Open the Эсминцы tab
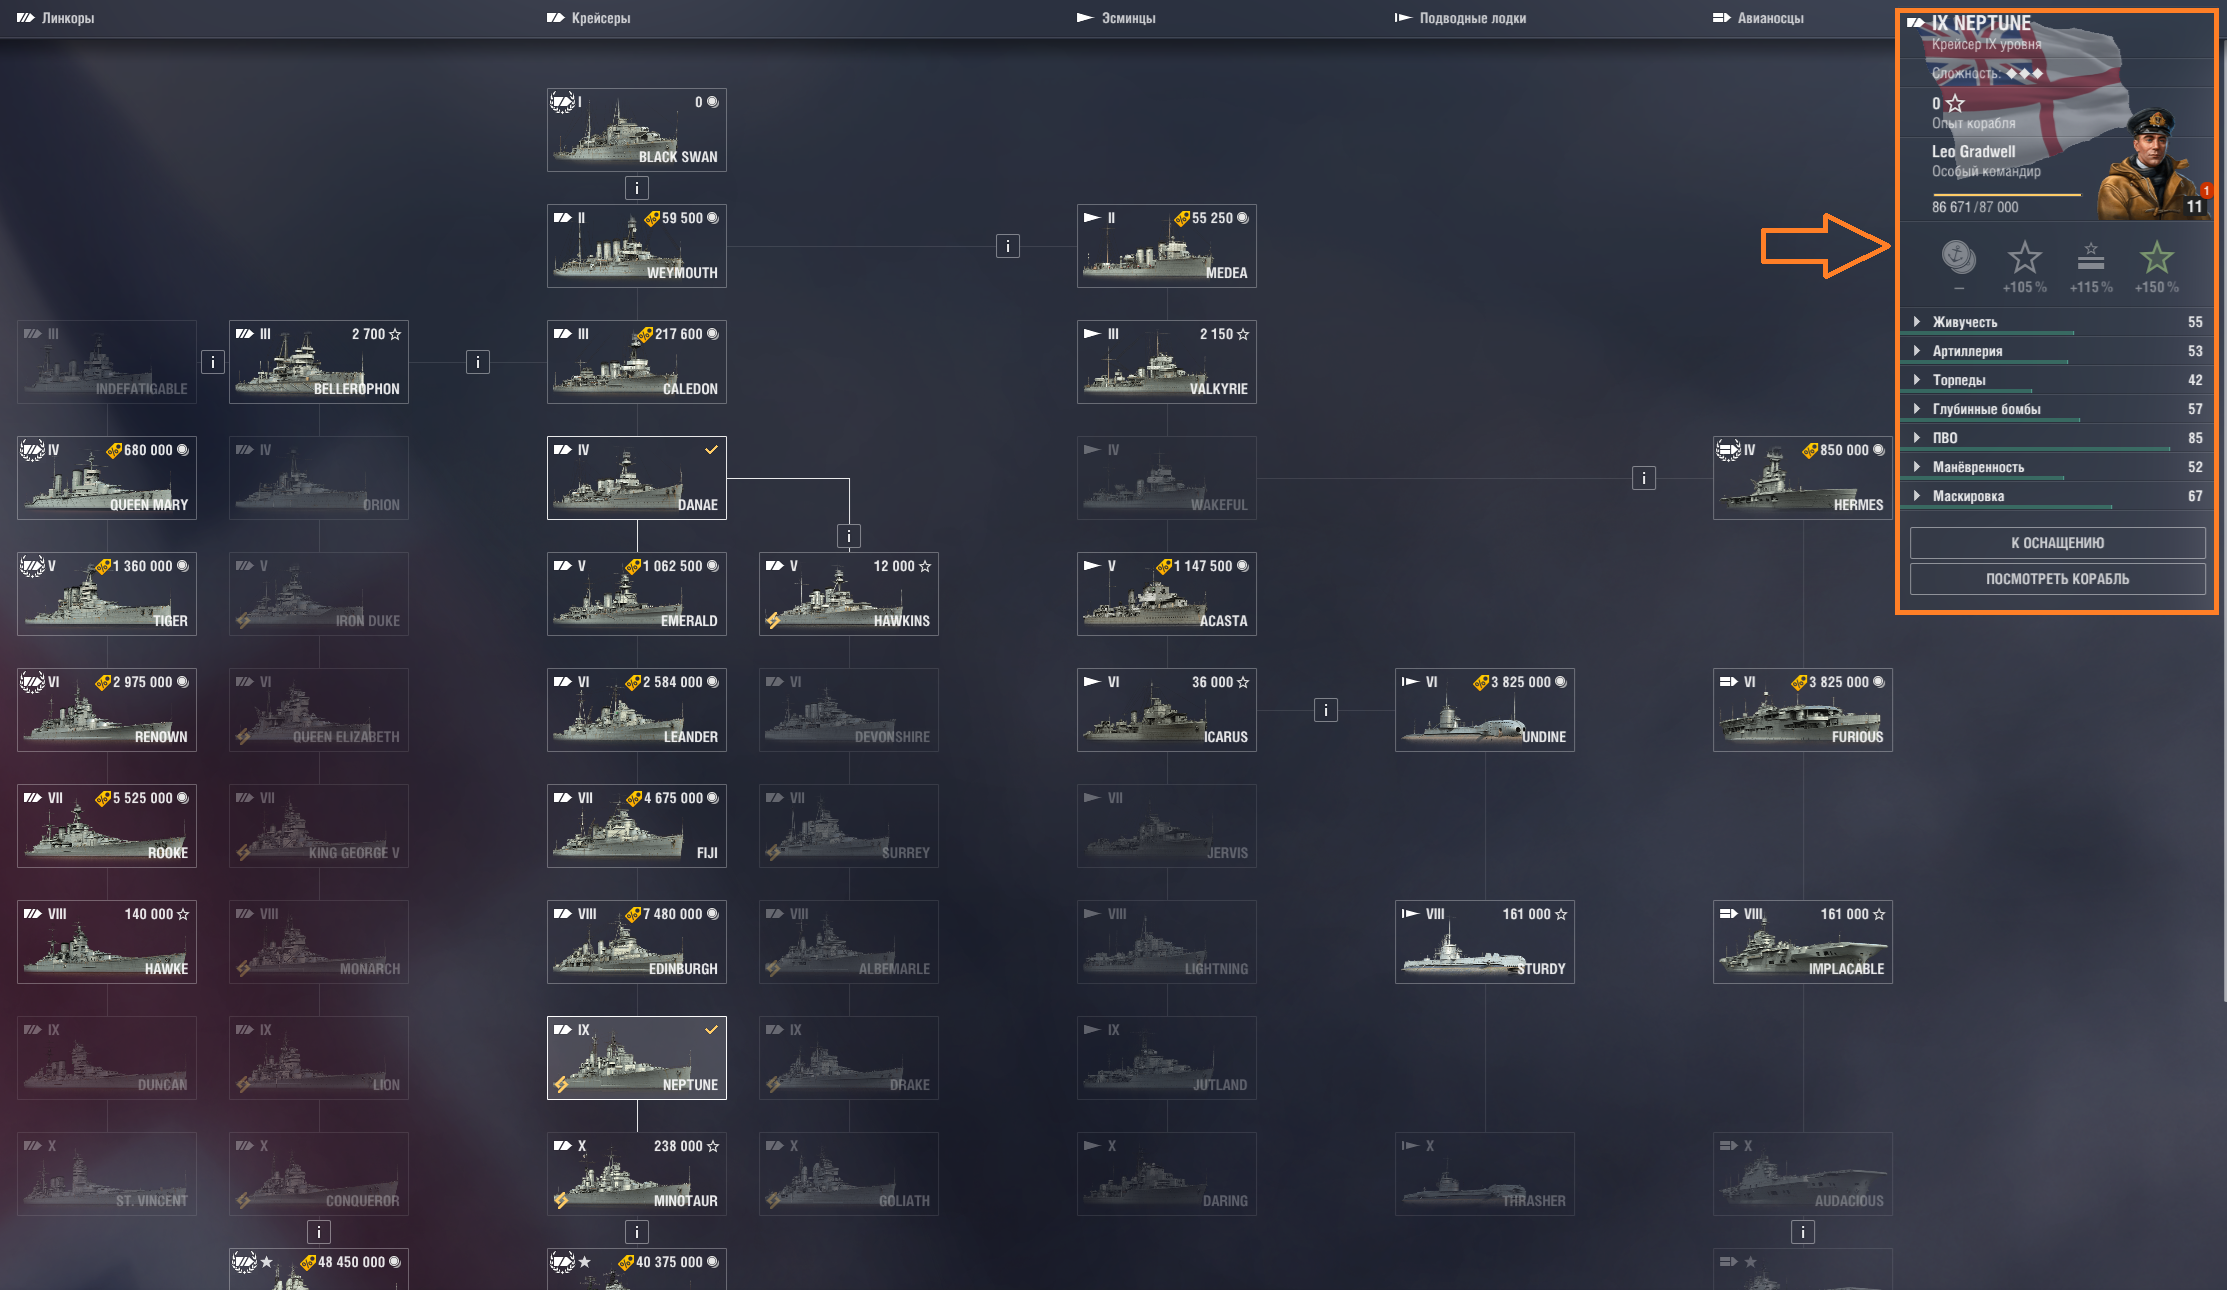 click(x=1116, y=18)
